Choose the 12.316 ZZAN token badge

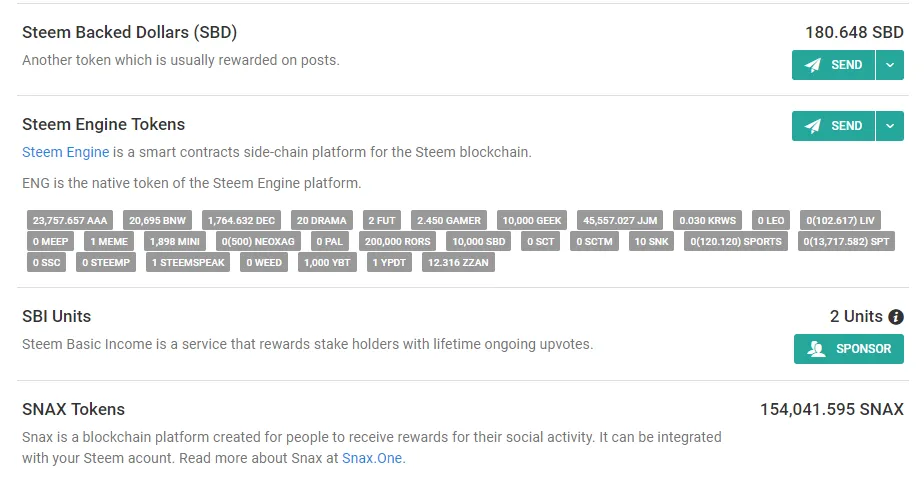point(458,263)
